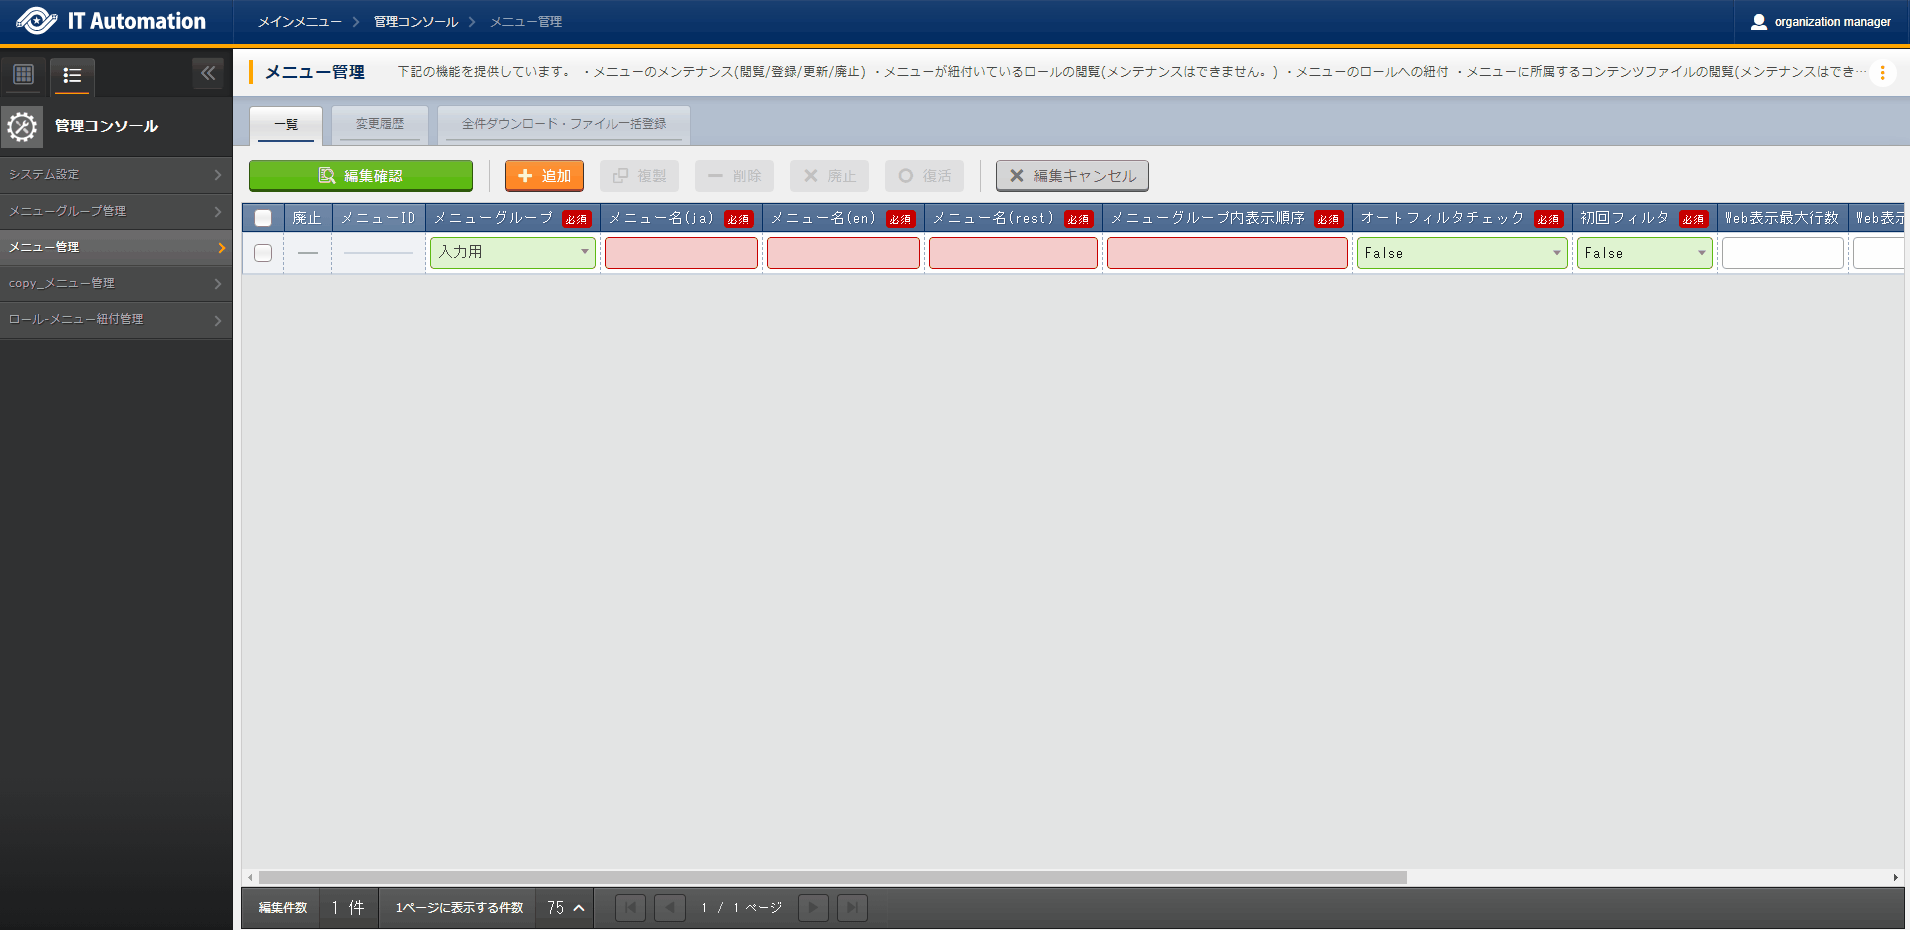
Task: Collapse the sidebar with double-chevron icon
Action: point(208,73)
